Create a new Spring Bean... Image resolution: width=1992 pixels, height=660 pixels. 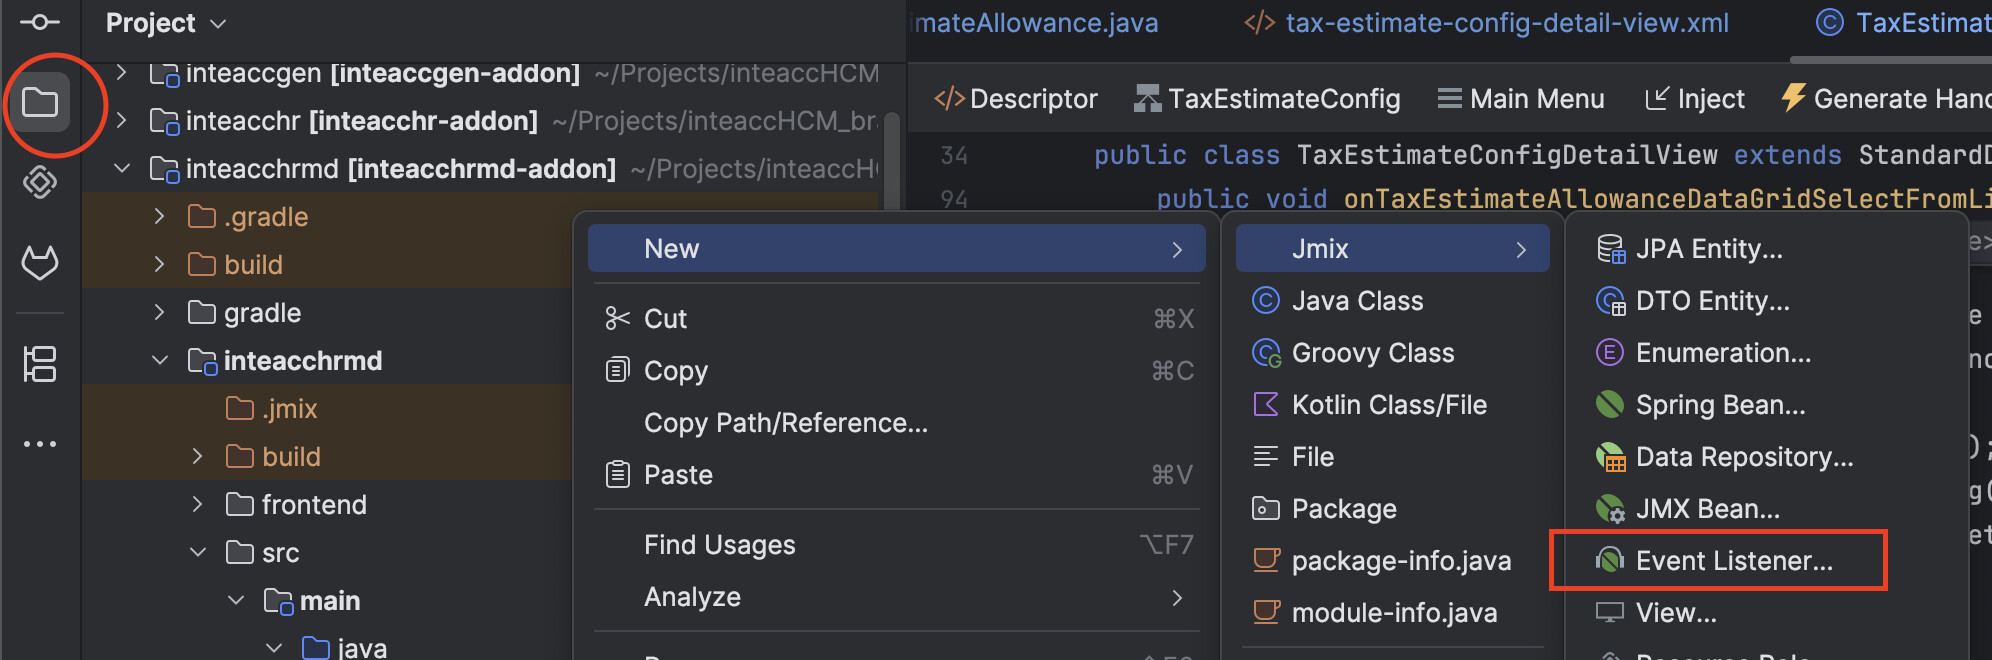pos(1766,404)
